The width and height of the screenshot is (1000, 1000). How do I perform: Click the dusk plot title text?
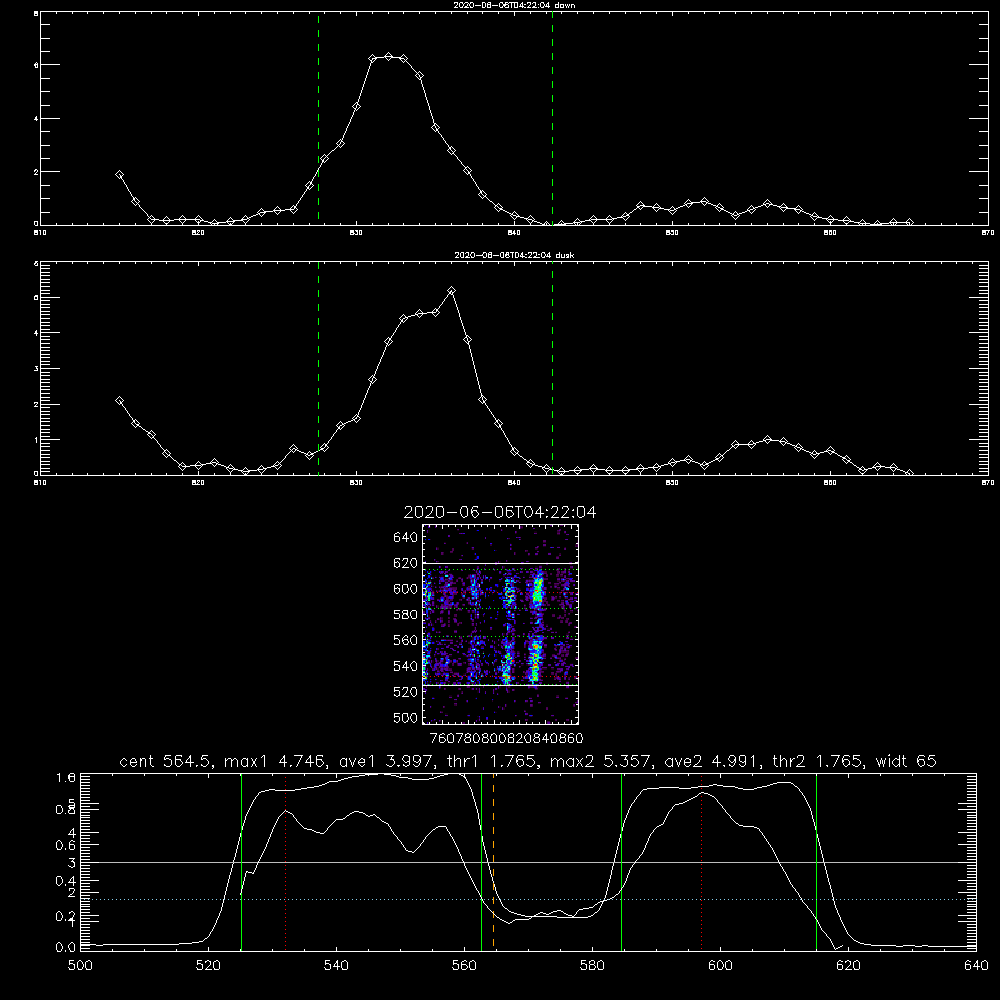pyautogui.click(x=514, y=255)
